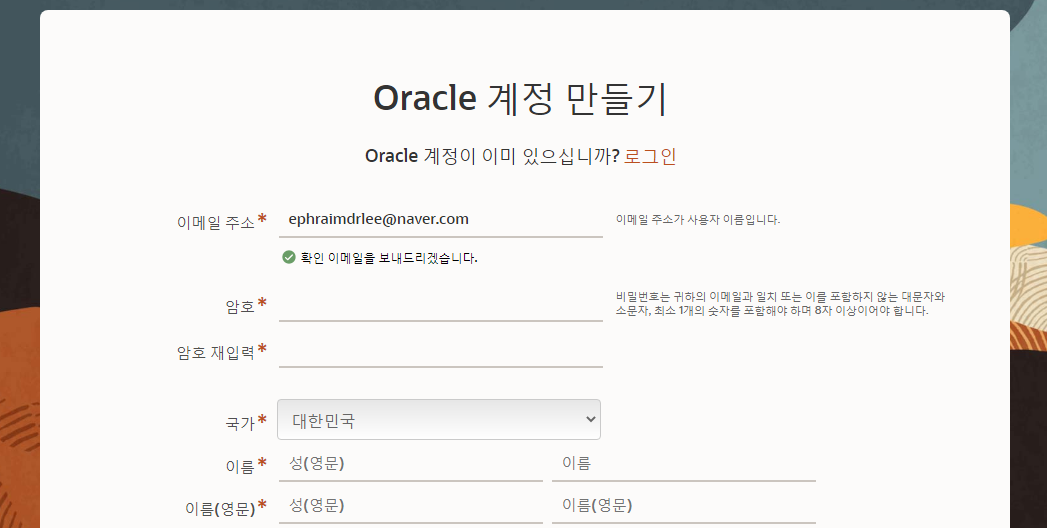Click the 암호 재입력 confirm password field
1047x528 pixels.
[441, 350]
